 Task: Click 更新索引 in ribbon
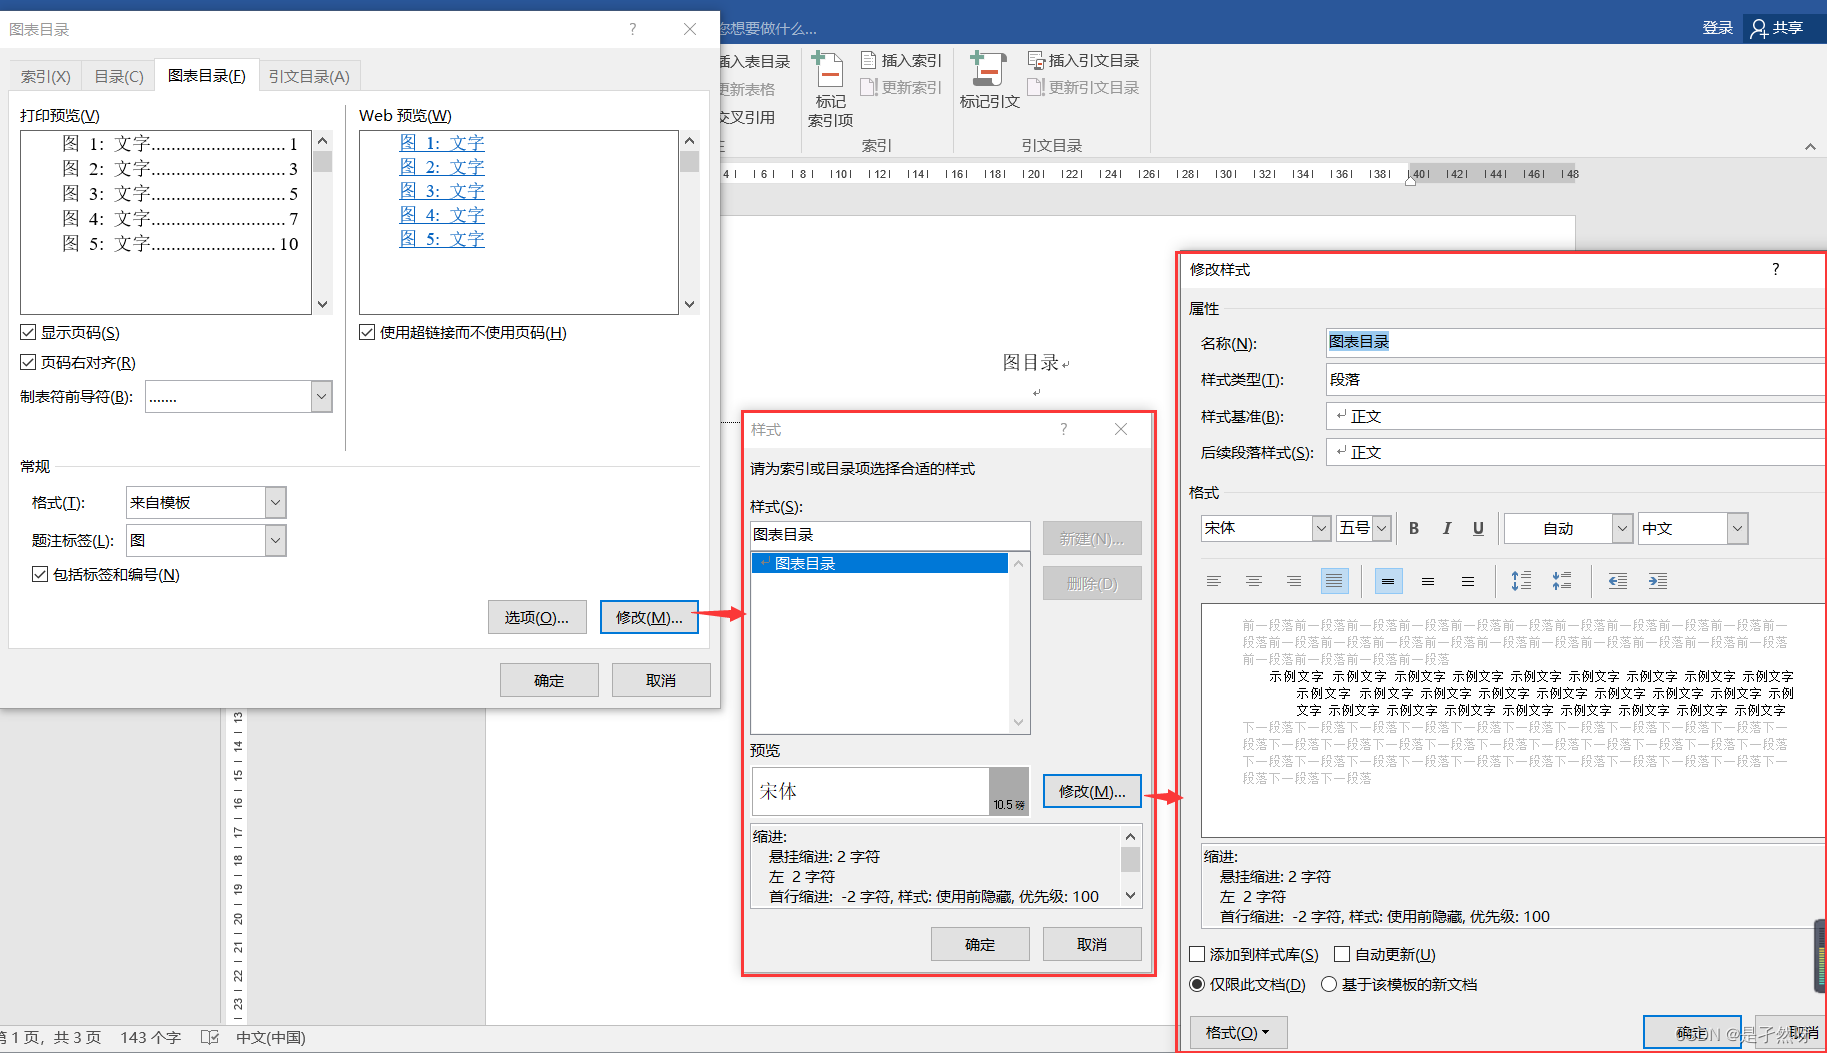coord(901,88)
